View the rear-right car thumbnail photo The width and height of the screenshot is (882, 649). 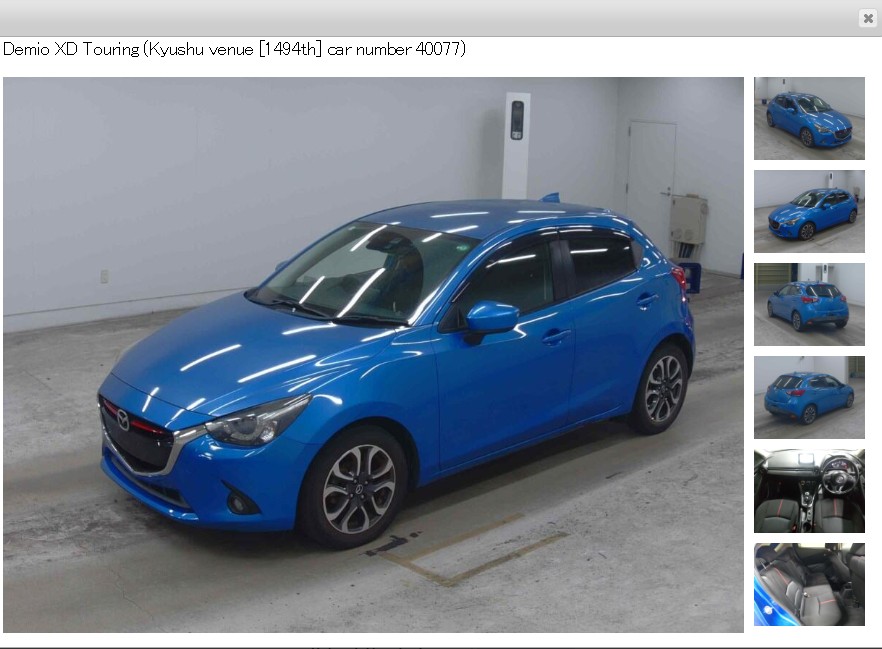[x=809, y=397]
